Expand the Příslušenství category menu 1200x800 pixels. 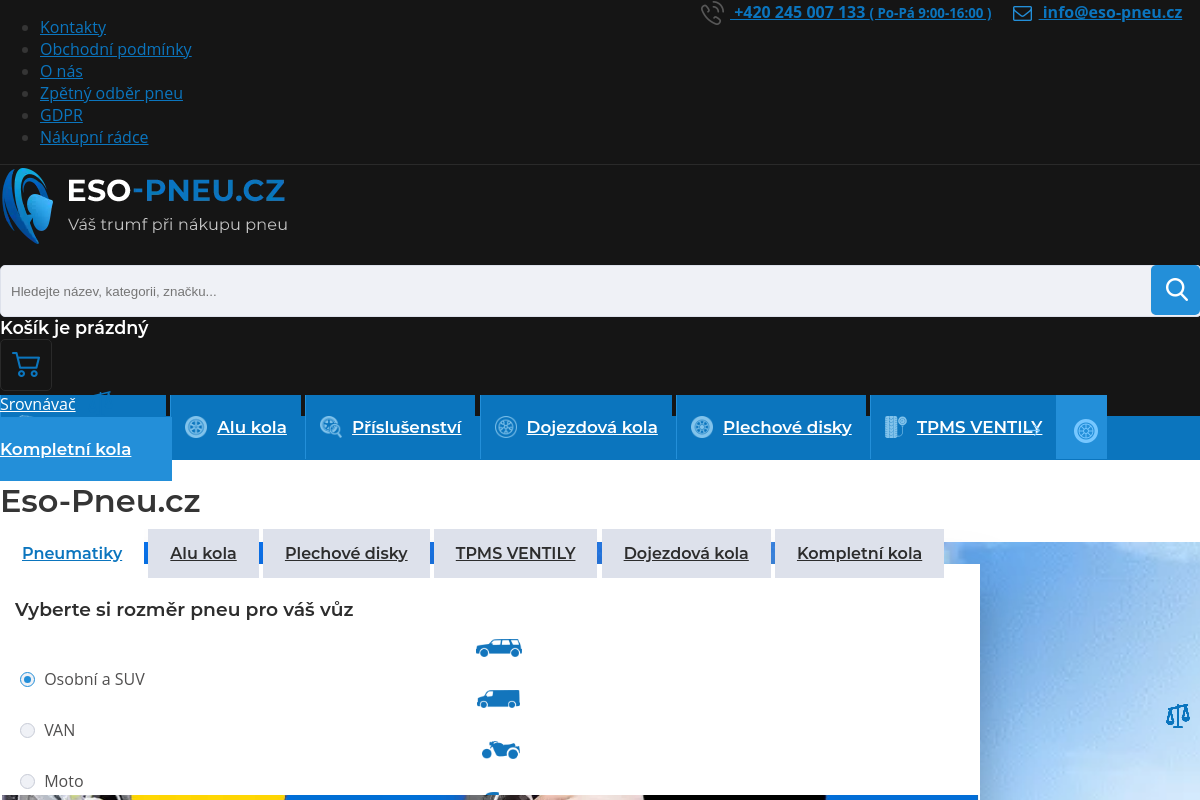click(406, 427)
